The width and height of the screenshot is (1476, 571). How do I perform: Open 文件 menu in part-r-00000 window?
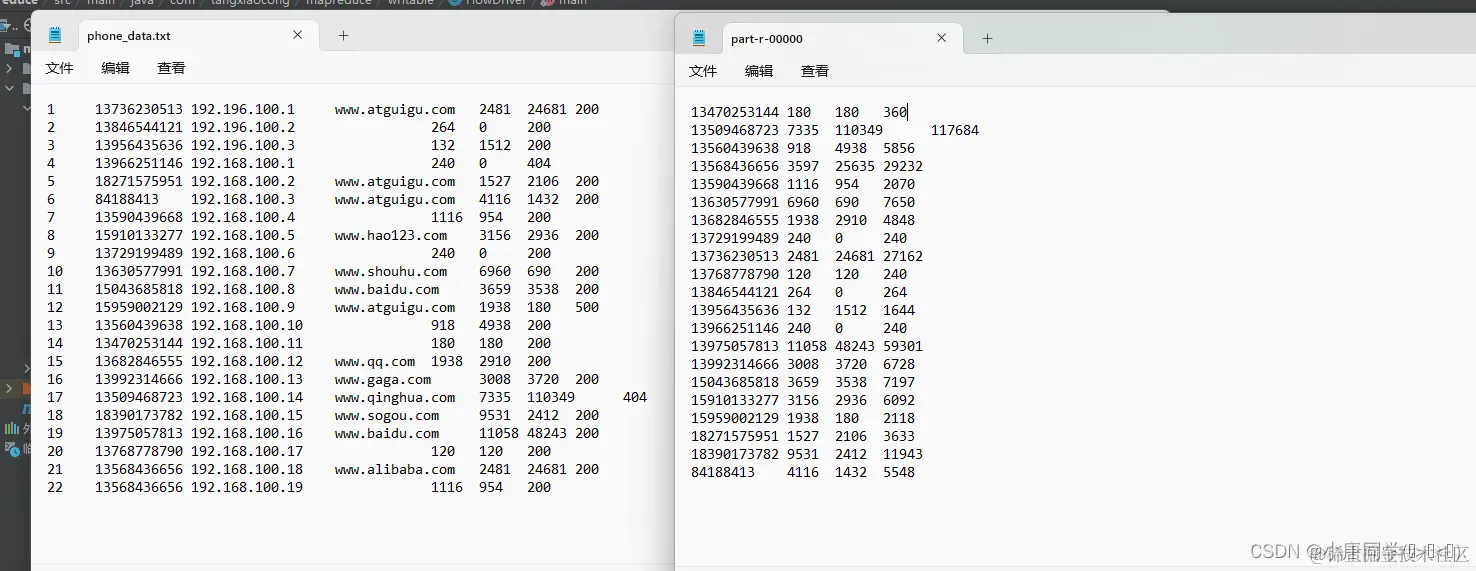pos(703,71)
